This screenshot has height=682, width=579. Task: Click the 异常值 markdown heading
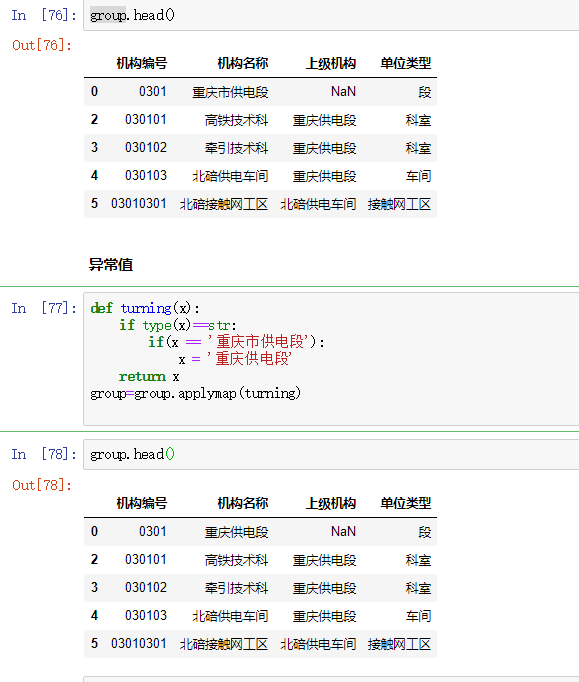[111, 264]
